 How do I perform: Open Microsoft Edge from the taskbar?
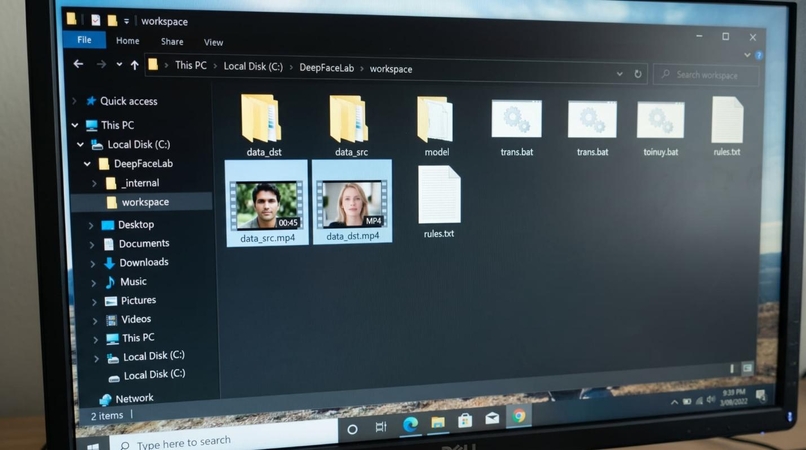pos(410,424)
